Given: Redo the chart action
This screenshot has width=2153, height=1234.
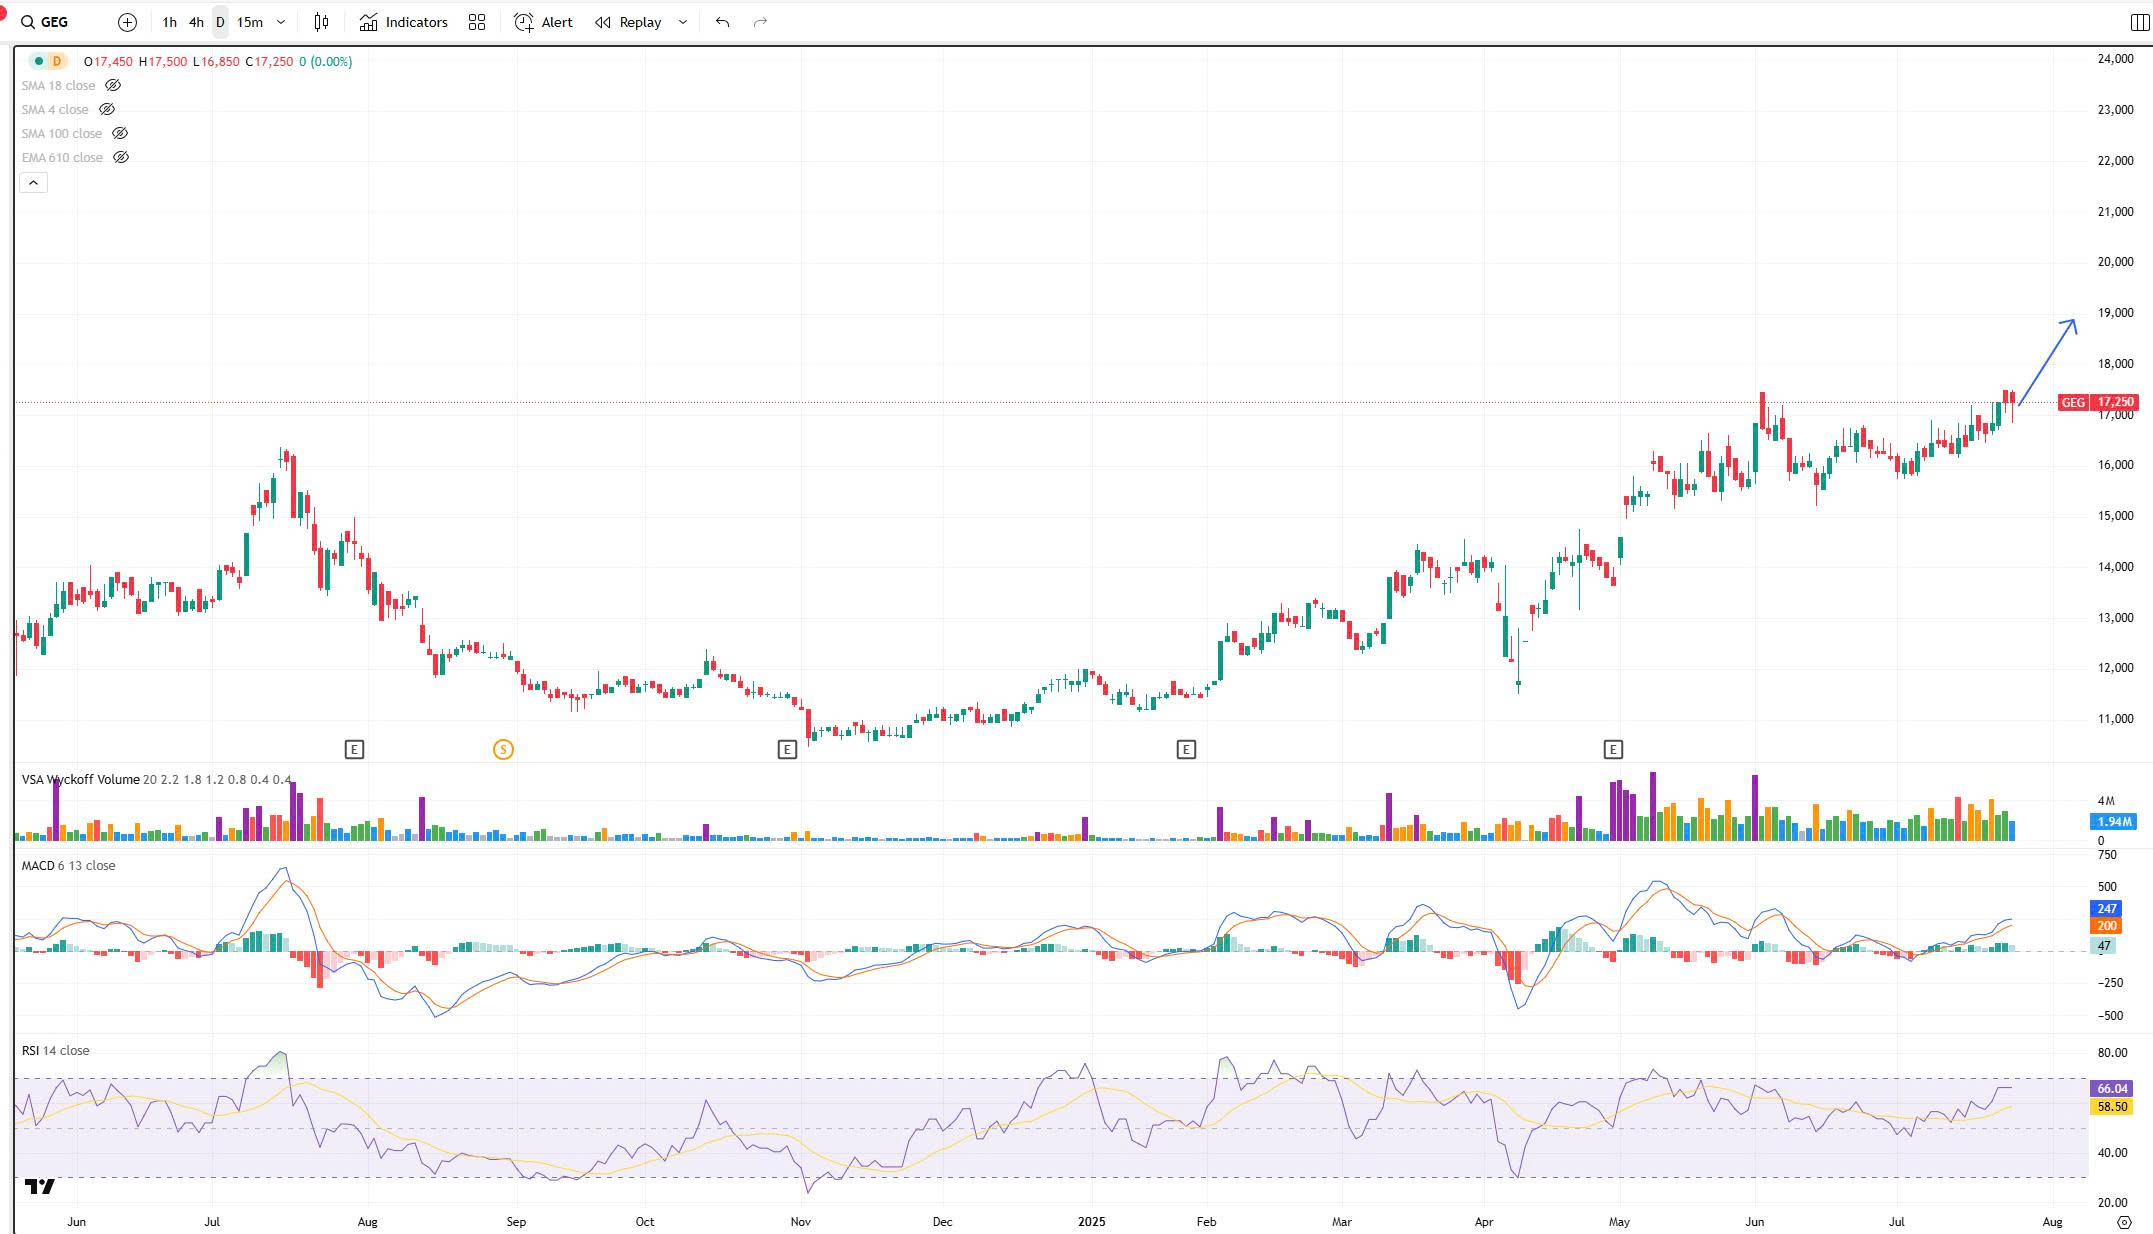Looking at the screenshot, I should coord(760,22).
